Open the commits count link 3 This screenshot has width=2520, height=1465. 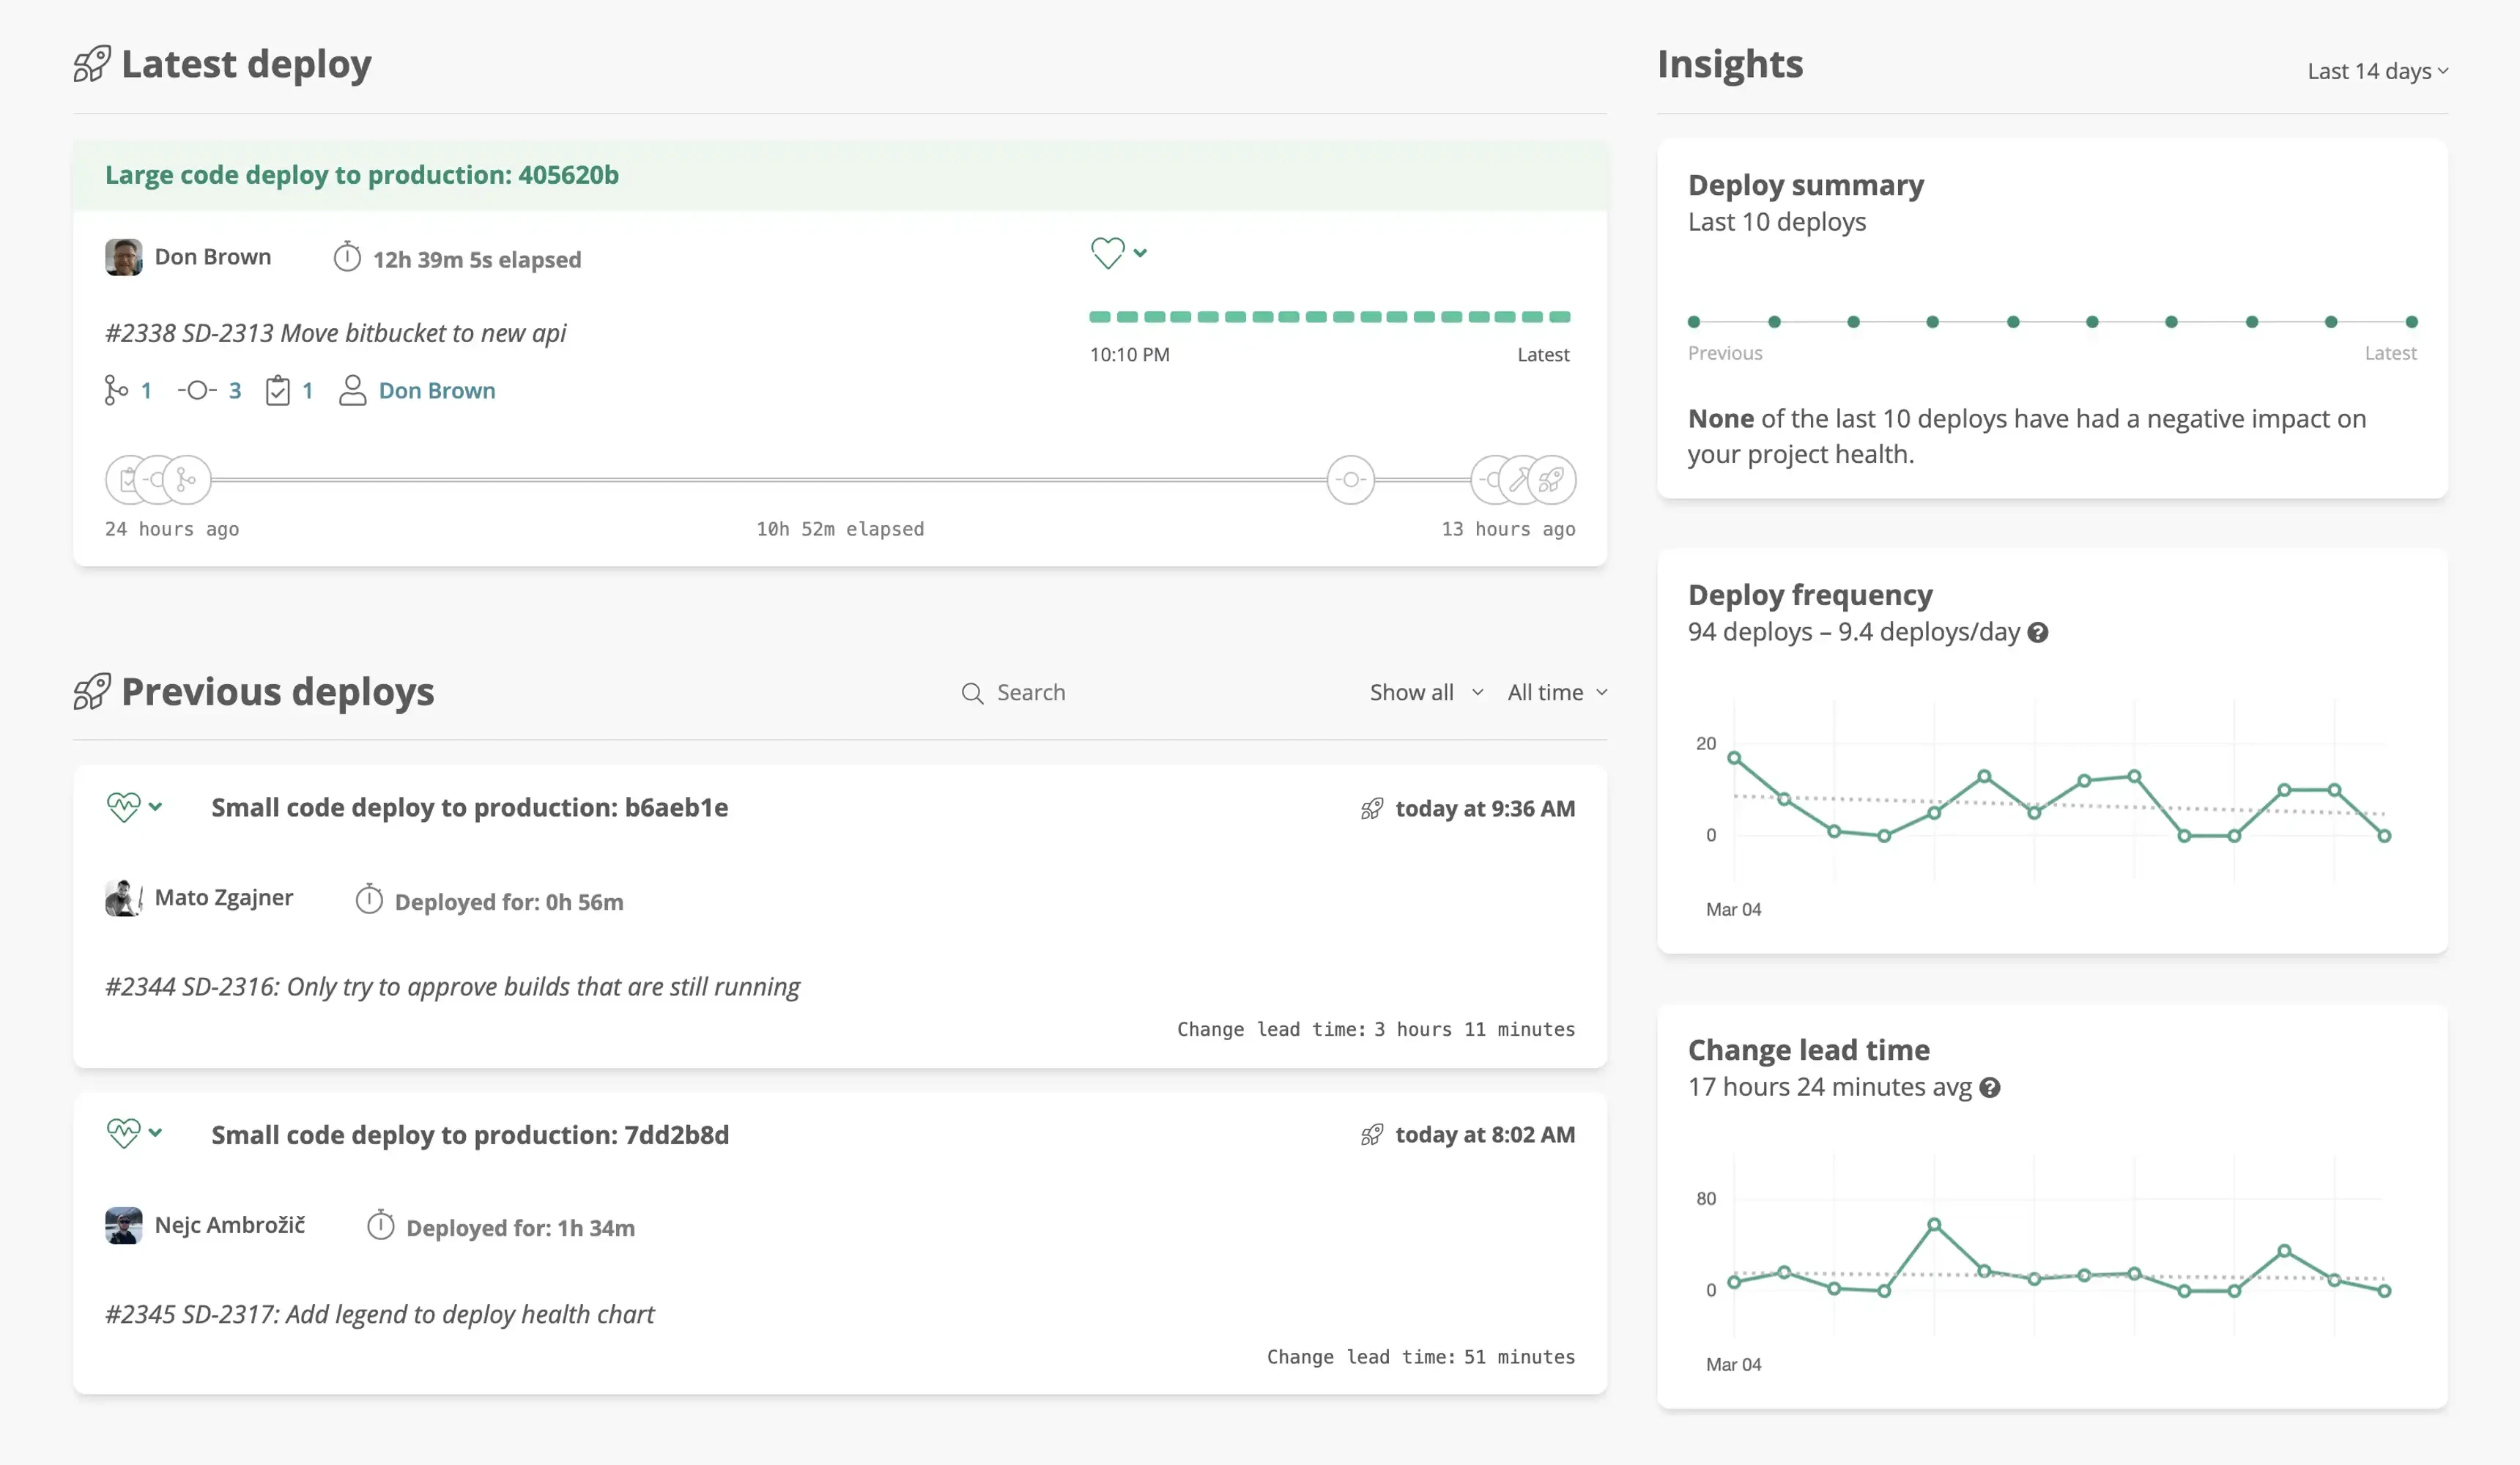tap(235, 390)
